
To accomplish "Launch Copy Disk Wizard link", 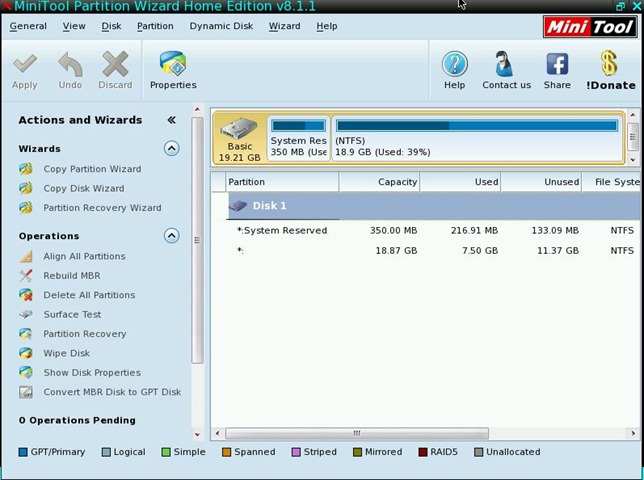I will coord(84,188).
